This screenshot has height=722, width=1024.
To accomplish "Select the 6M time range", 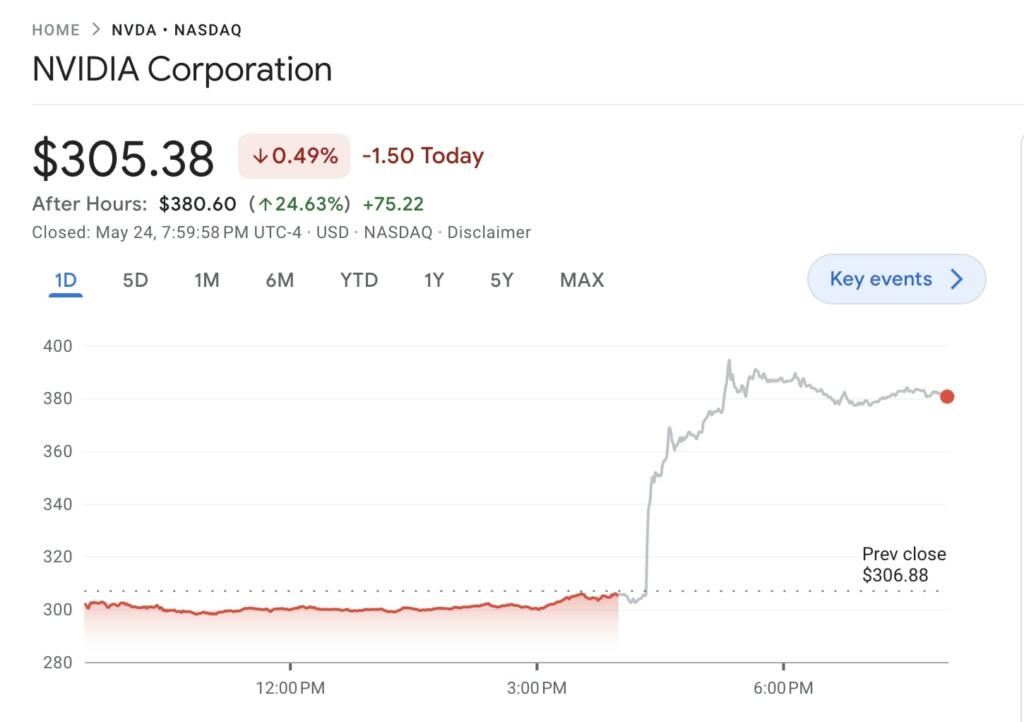I will pos(280,280).
